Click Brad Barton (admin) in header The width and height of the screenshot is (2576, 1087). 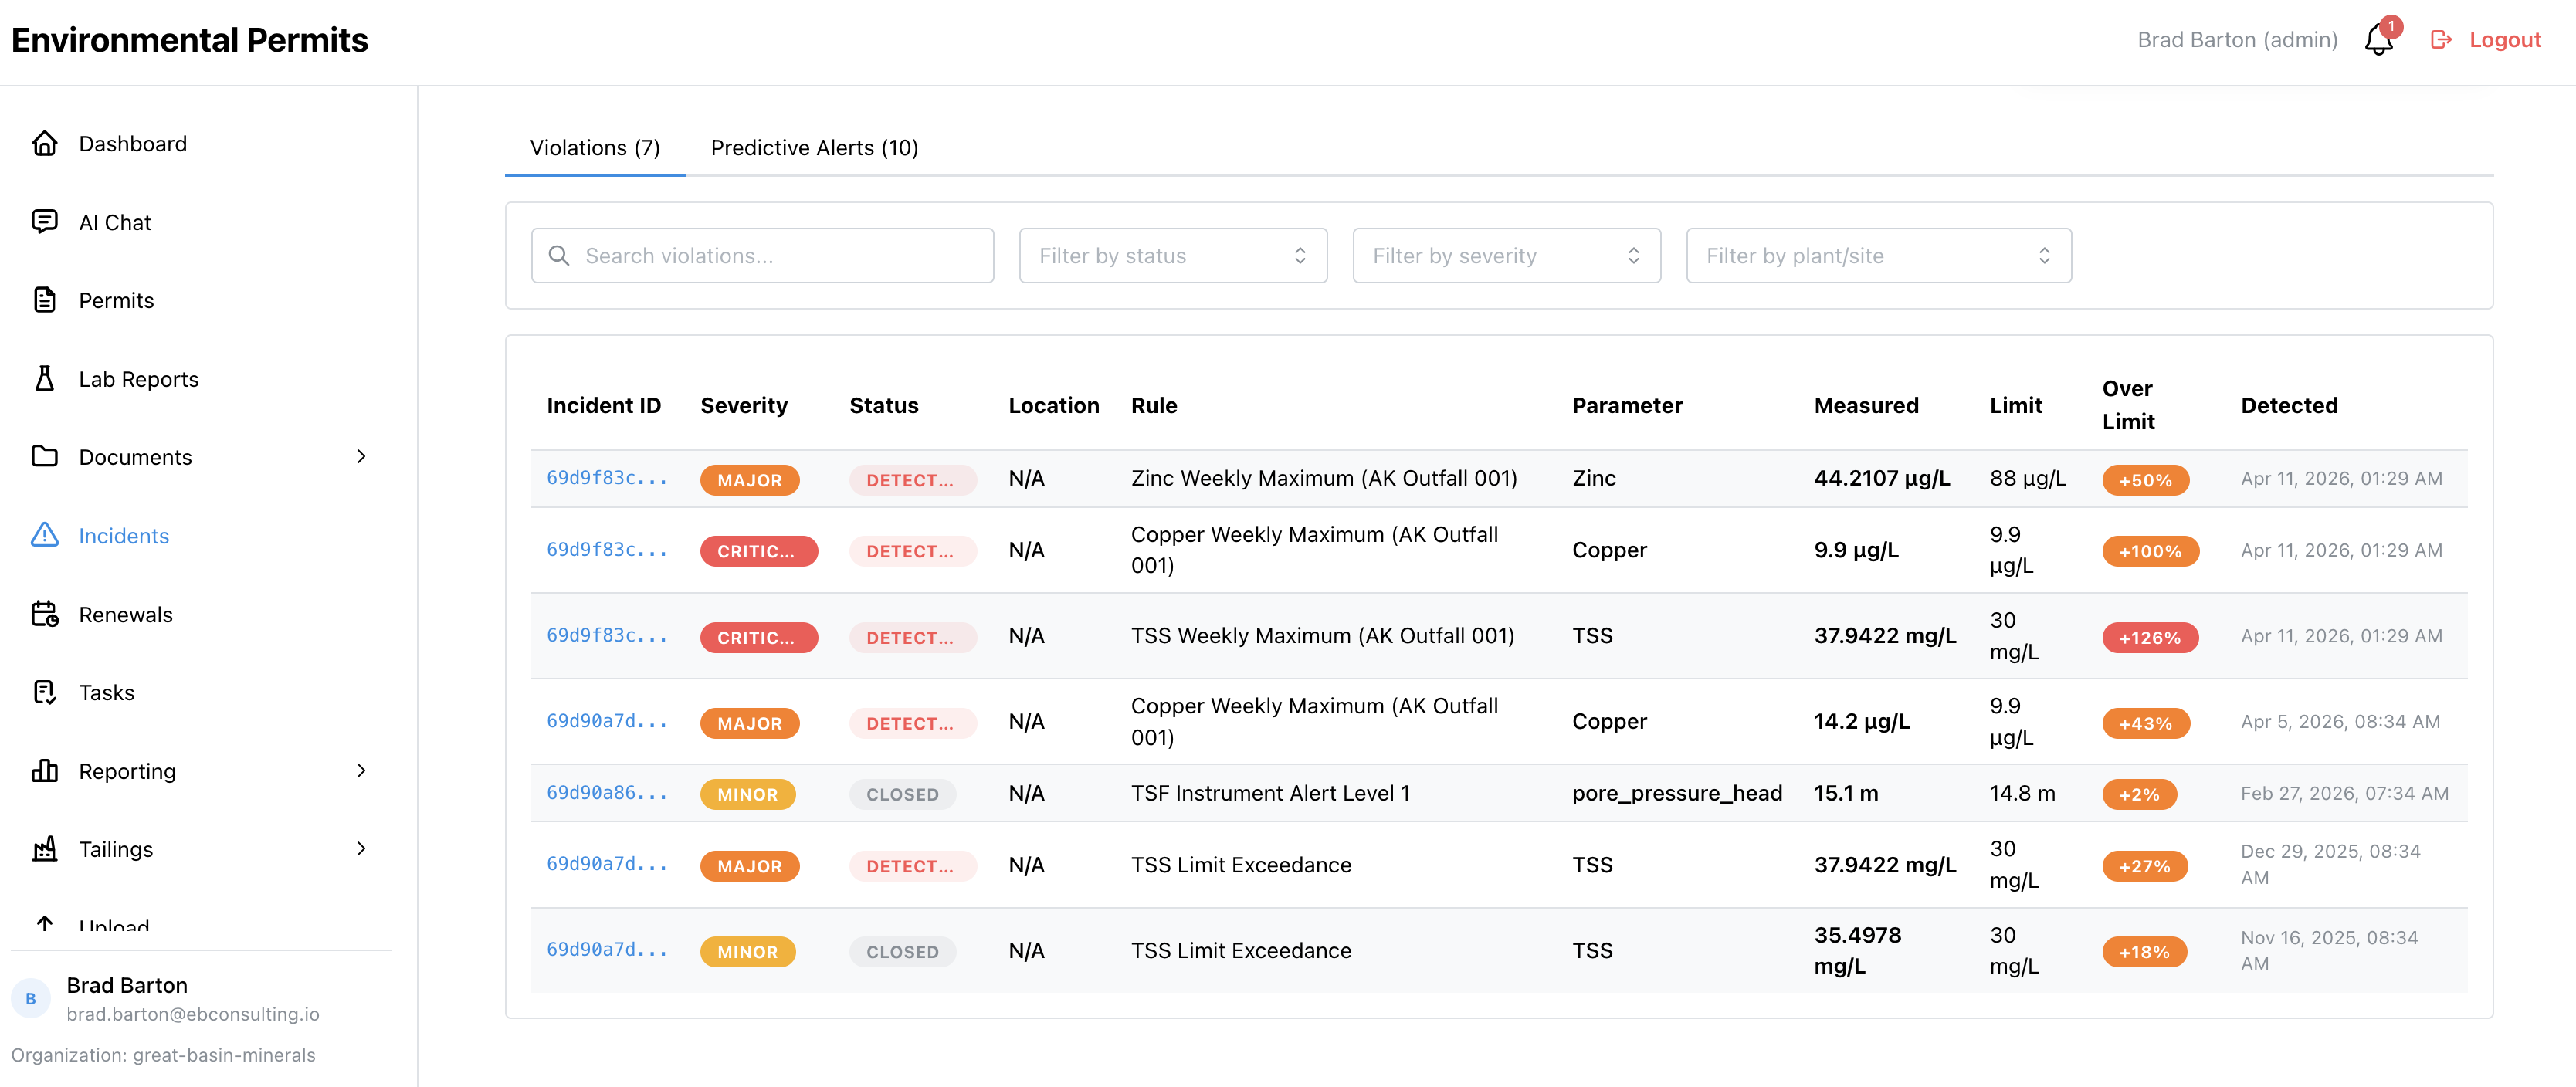tap(2236, 40)
